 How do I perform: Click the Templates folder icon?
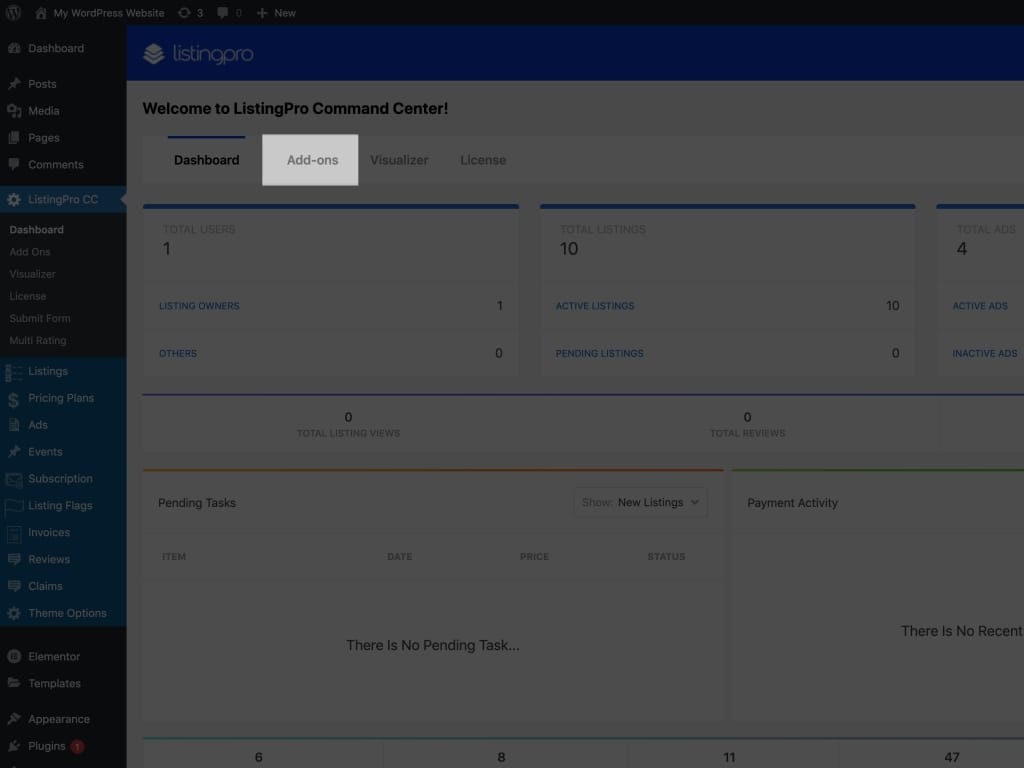point(14,683)
